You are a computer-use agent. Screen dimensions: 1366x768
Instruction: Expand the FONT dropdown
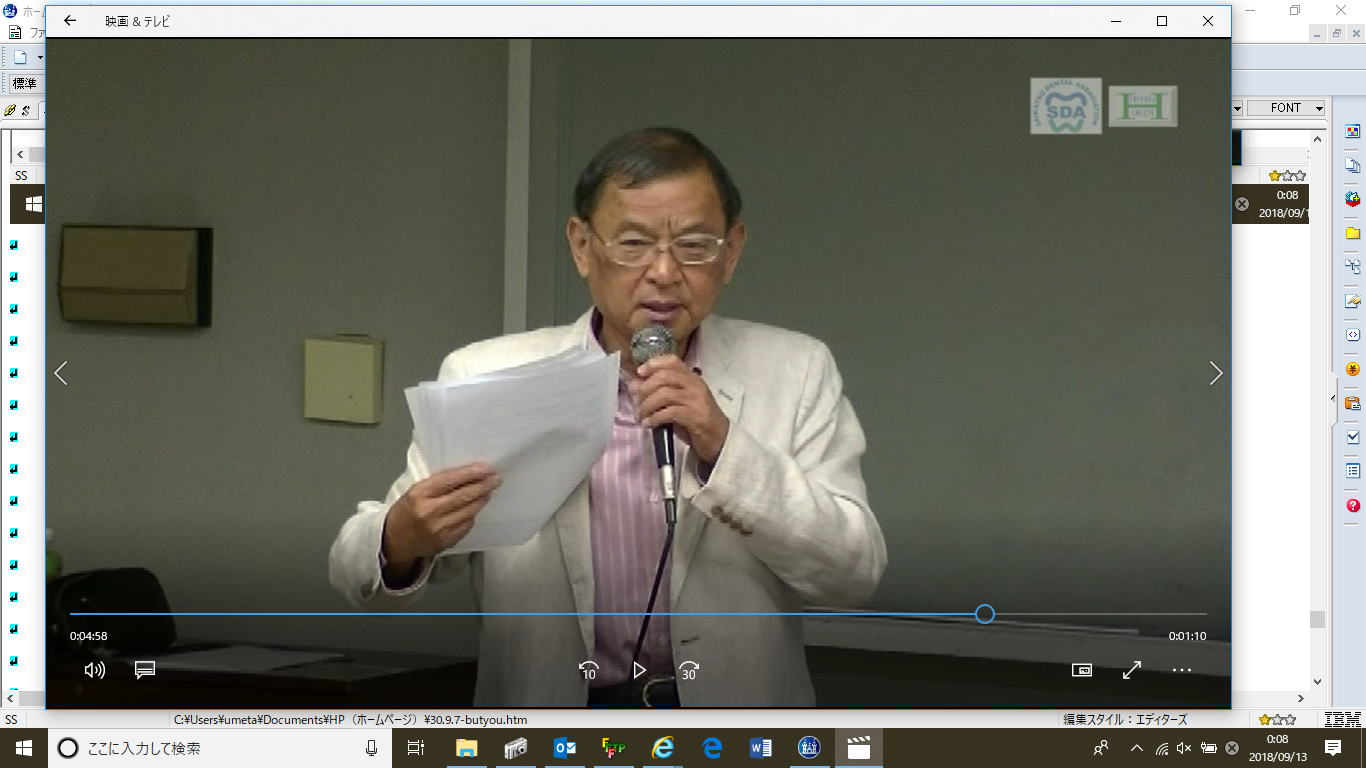pyautogui.click(x=1319, y=108)
